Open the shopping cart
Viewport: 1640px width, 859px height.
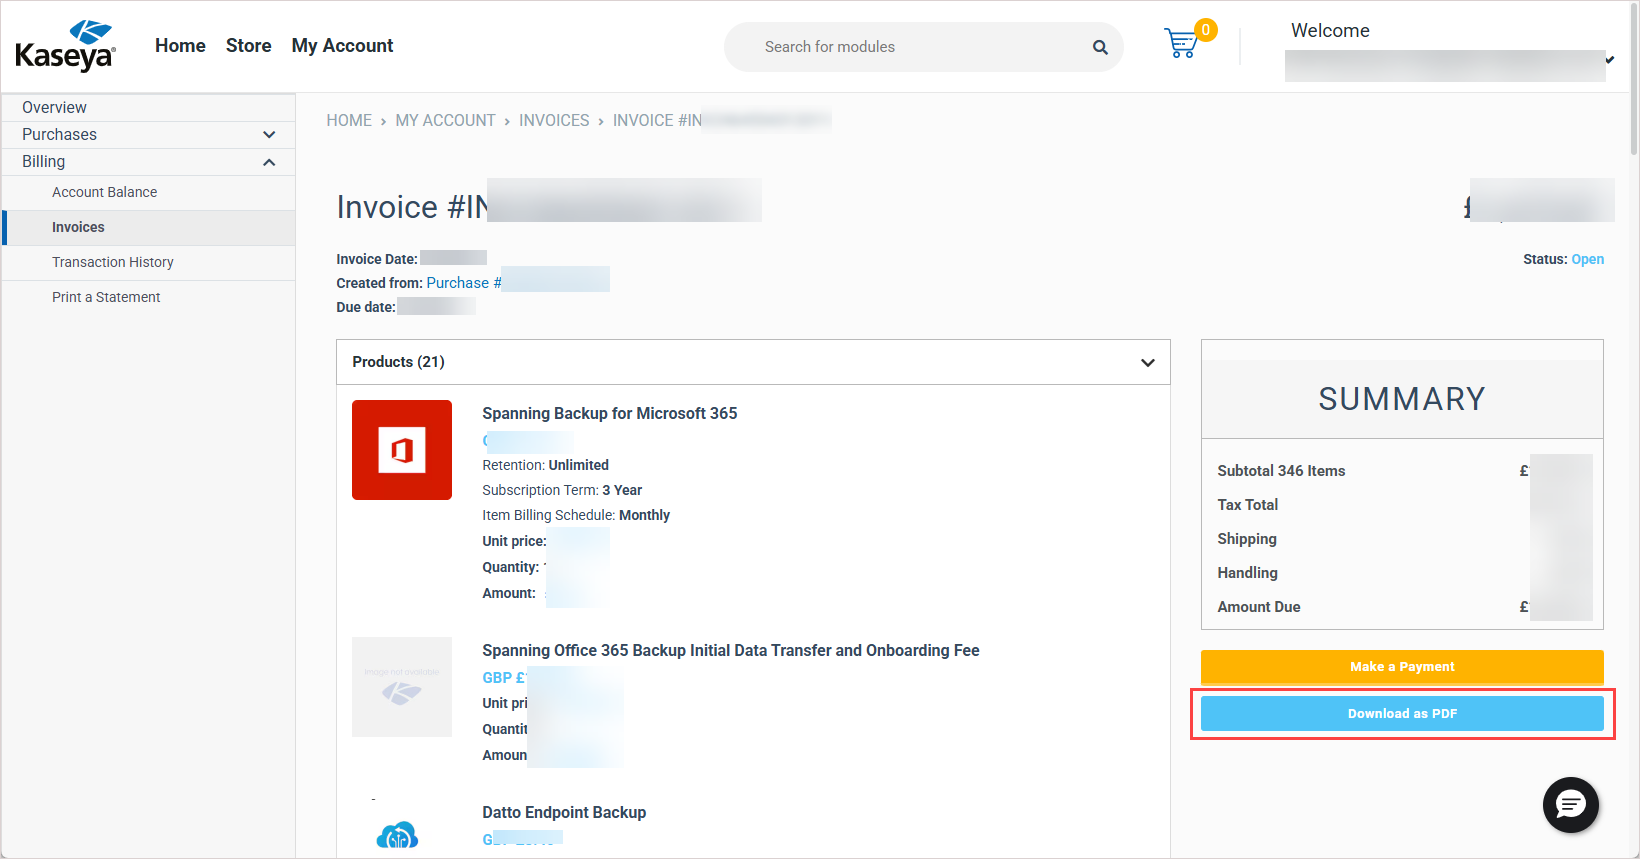(1182, 44)
